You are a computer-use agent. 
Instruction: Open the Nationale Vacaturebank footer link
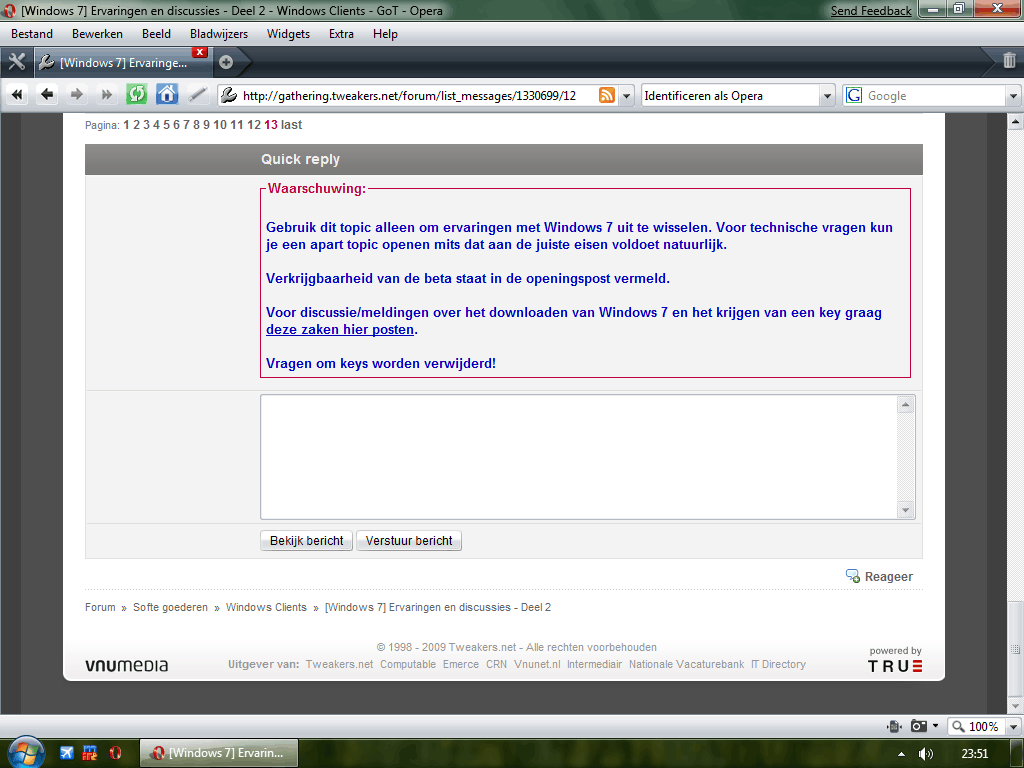point(686,664)
